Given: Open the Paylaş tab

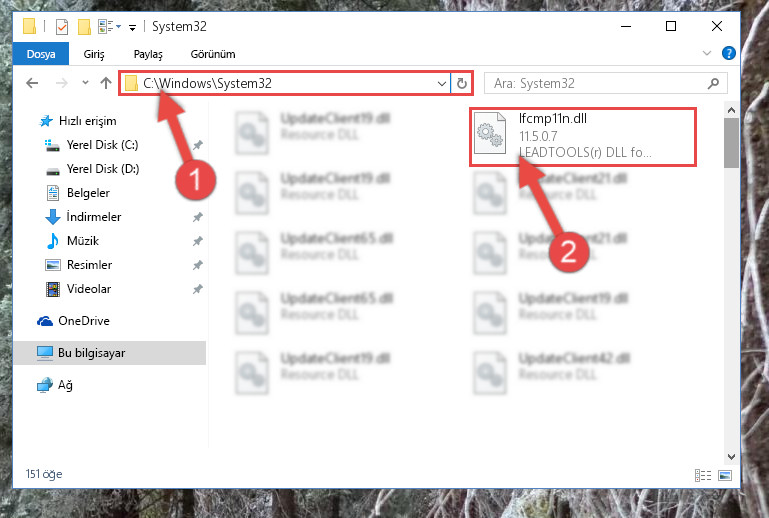Looking at the screenshot, I should tap(148, 54).
